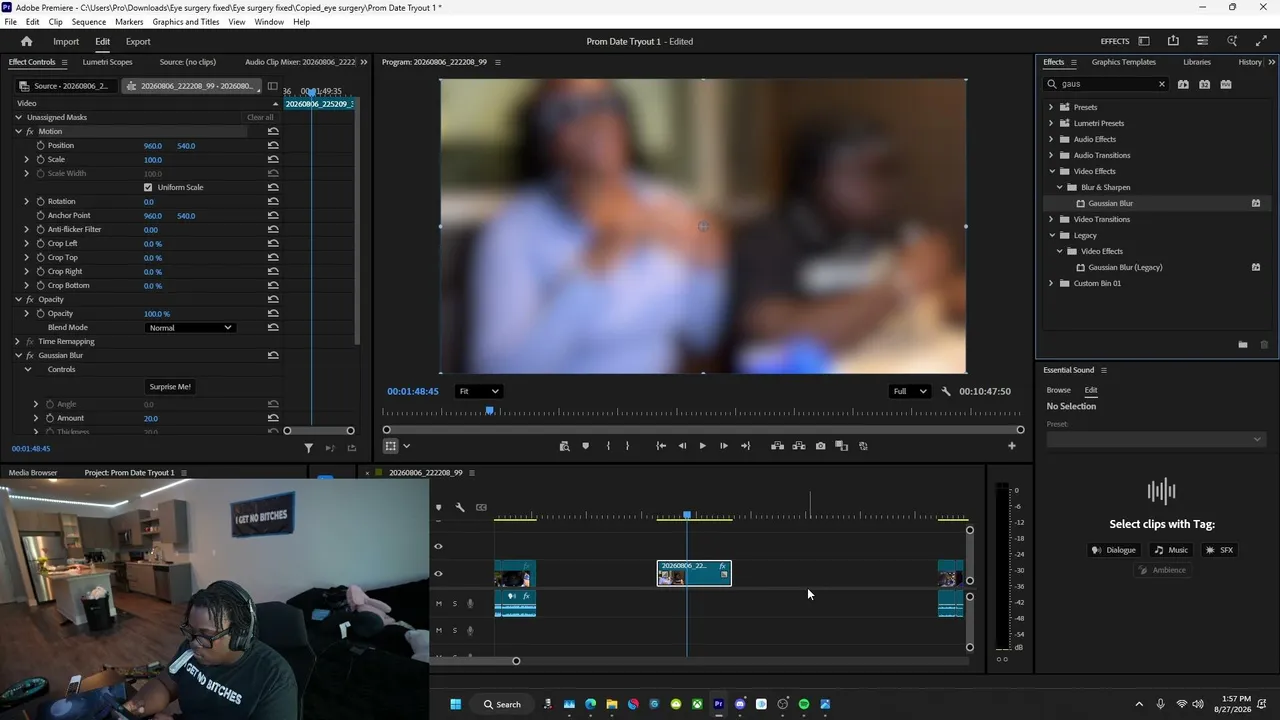The width and height of the screenshot is (1280, 720).
Task: Enable voice-over record on first audio track
Action: click(470, 603)
